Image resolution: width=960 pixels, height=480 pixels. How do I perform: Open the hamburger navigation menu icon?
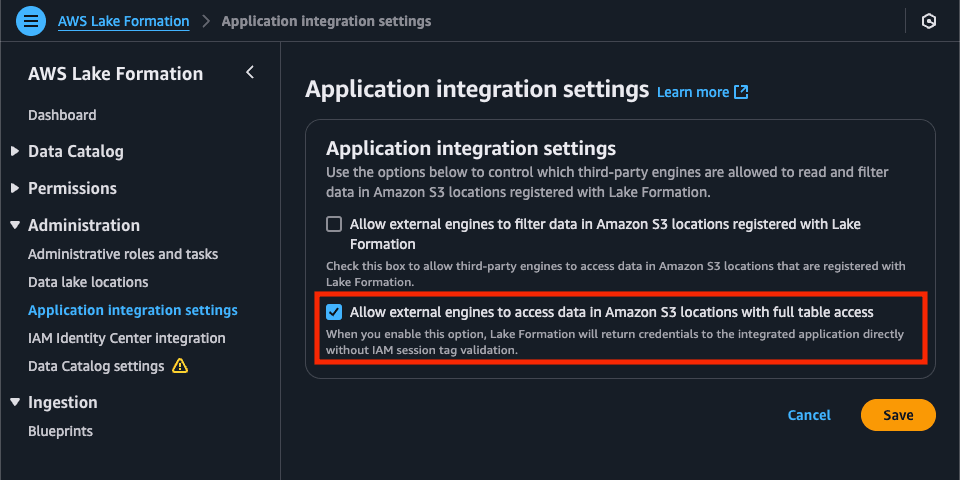(x=31, y=21)
